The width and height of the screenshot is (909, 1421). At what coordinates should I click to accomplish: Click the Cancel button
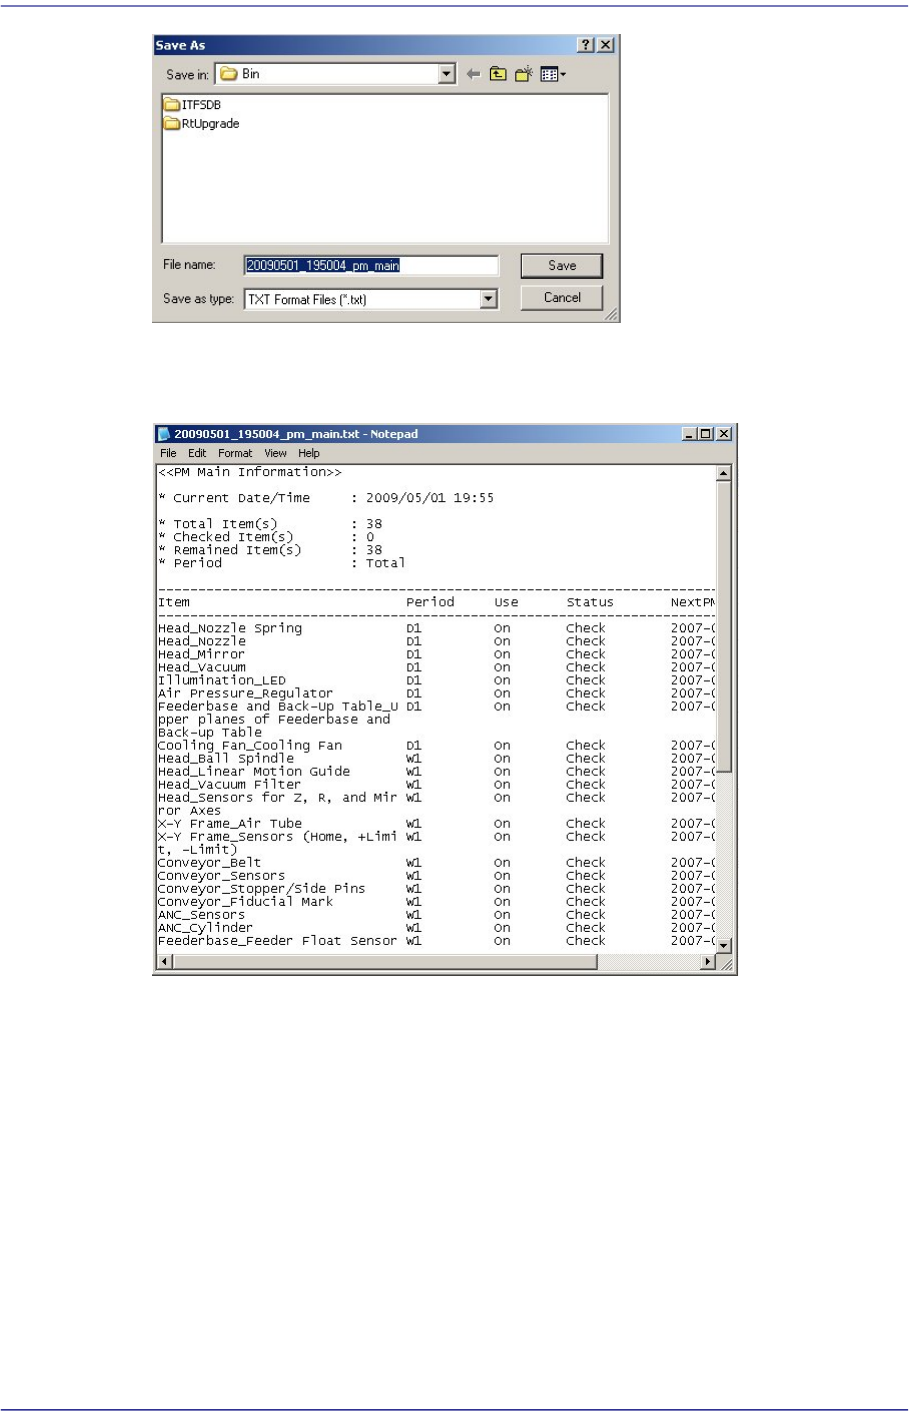coord(562,298)
